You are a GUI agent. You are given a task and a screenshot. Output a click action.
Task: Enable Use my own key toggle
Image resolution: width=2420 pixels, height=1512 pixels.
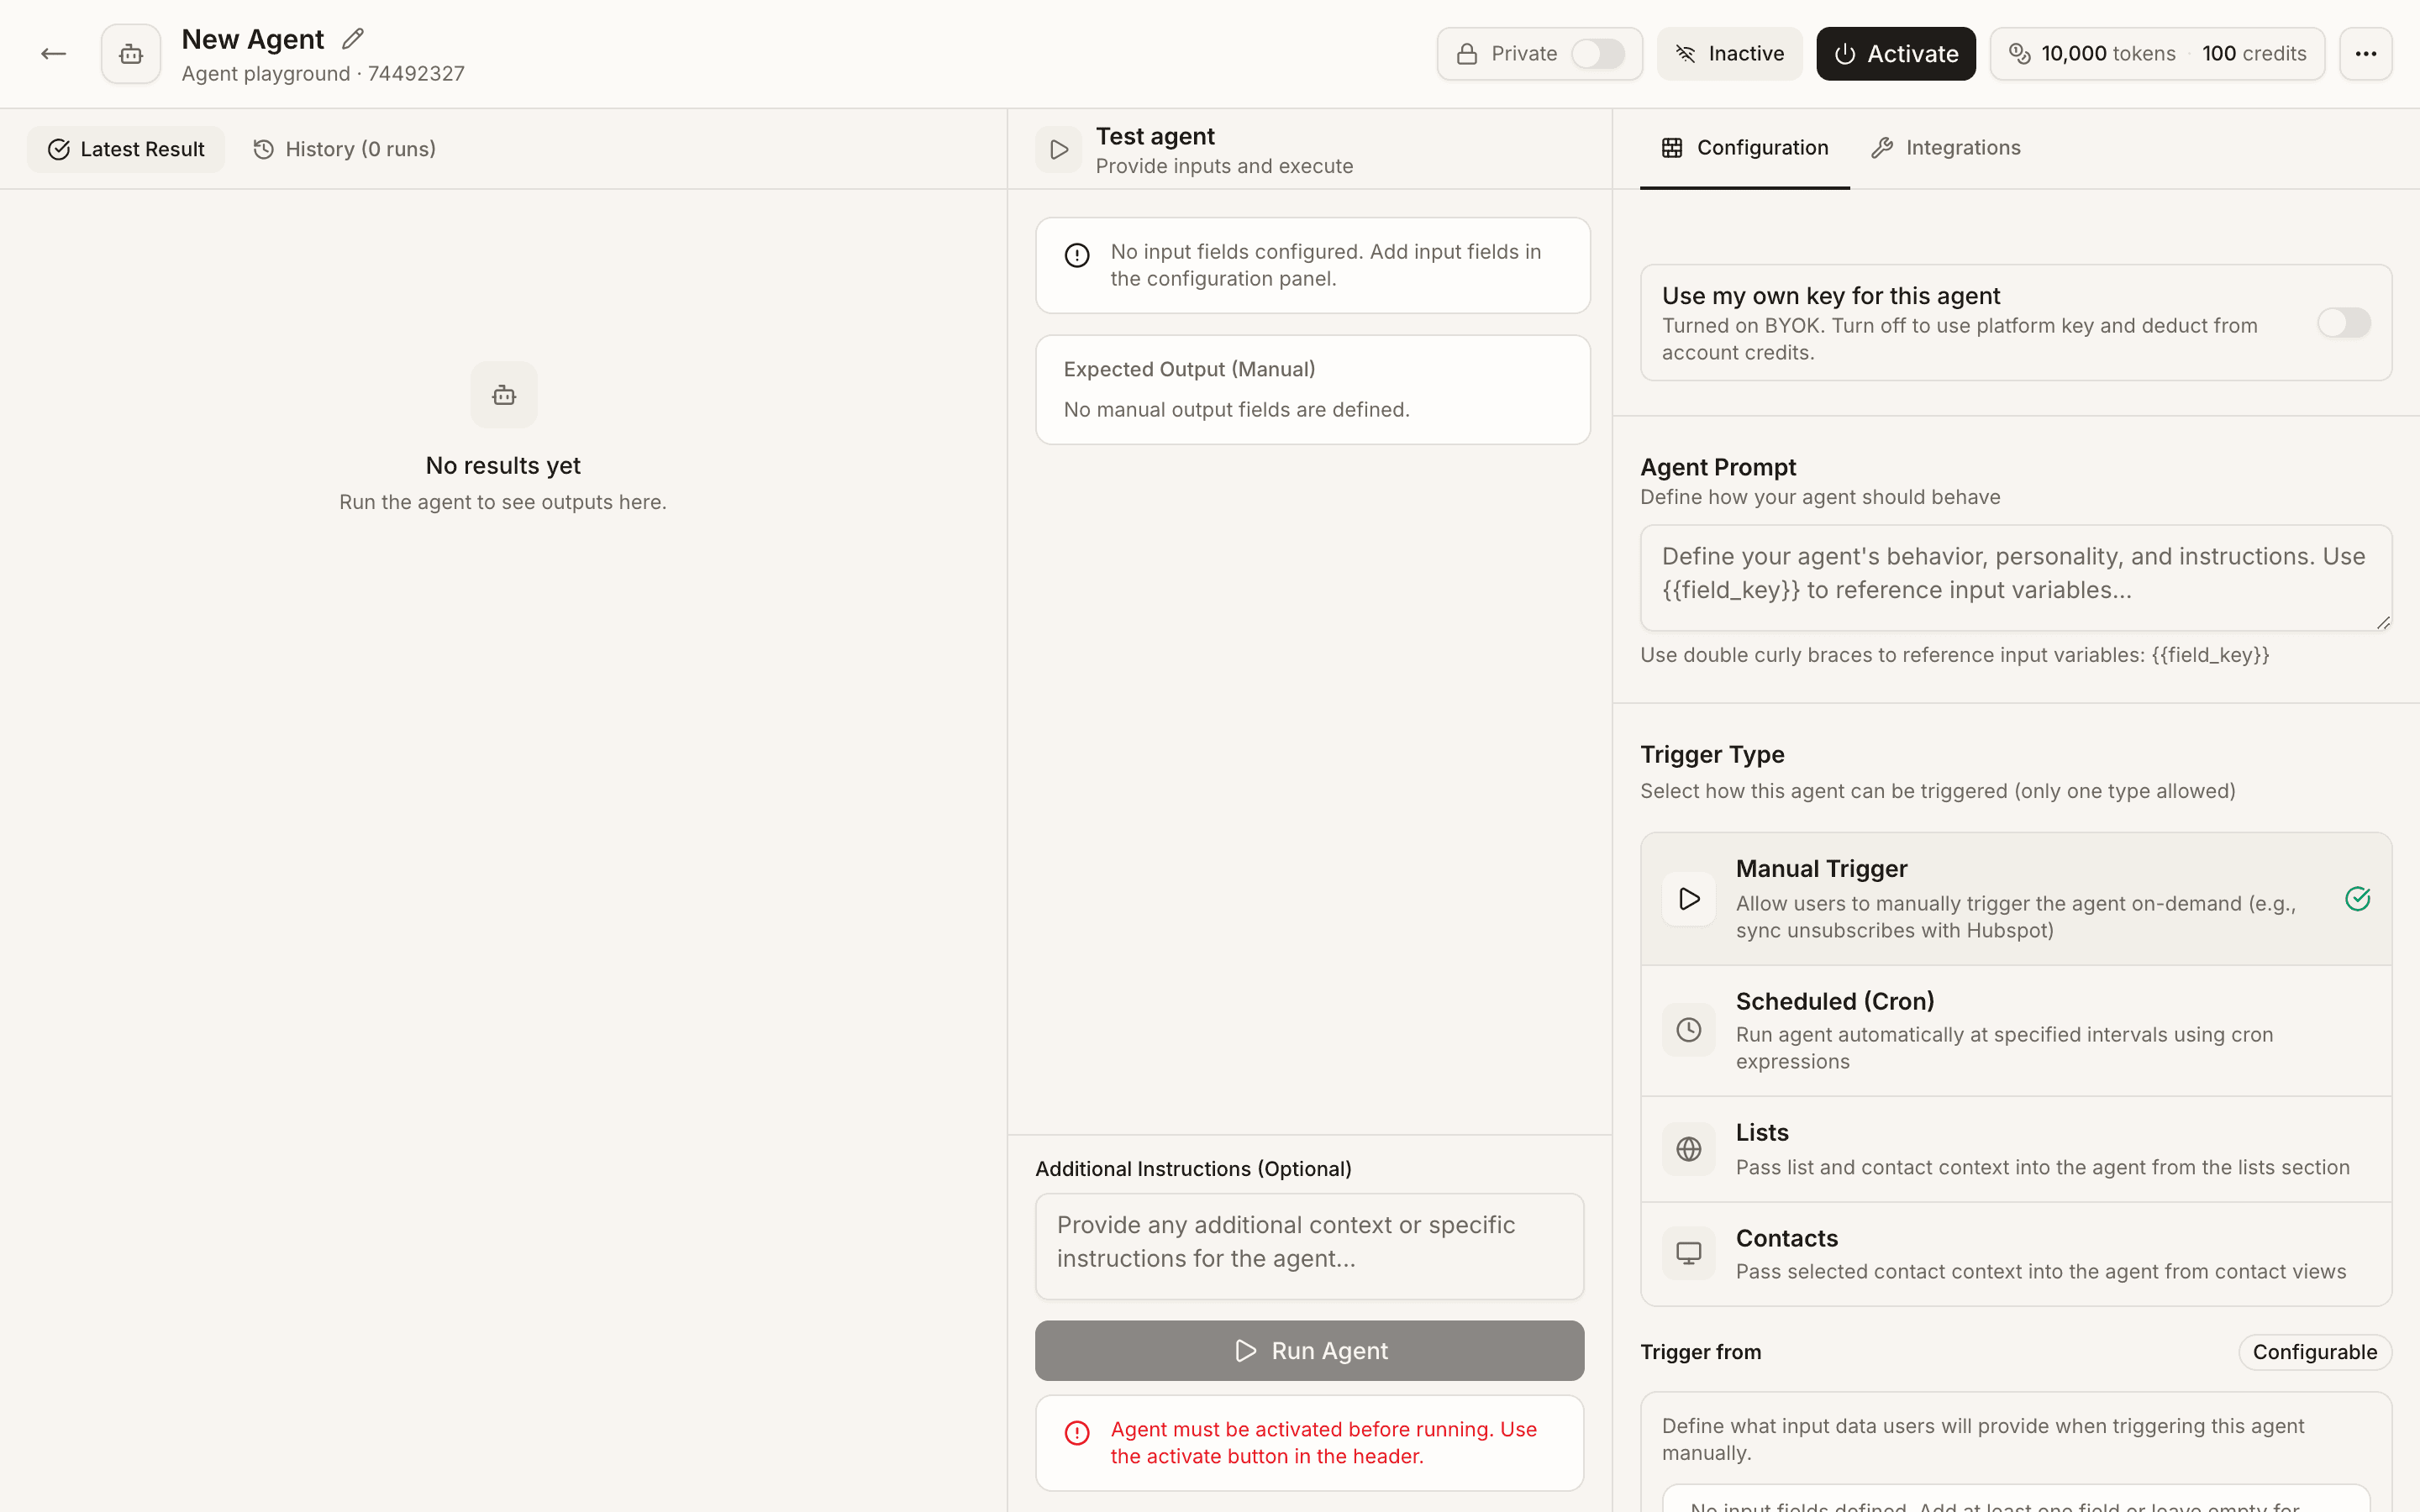tap(2344, 323)
